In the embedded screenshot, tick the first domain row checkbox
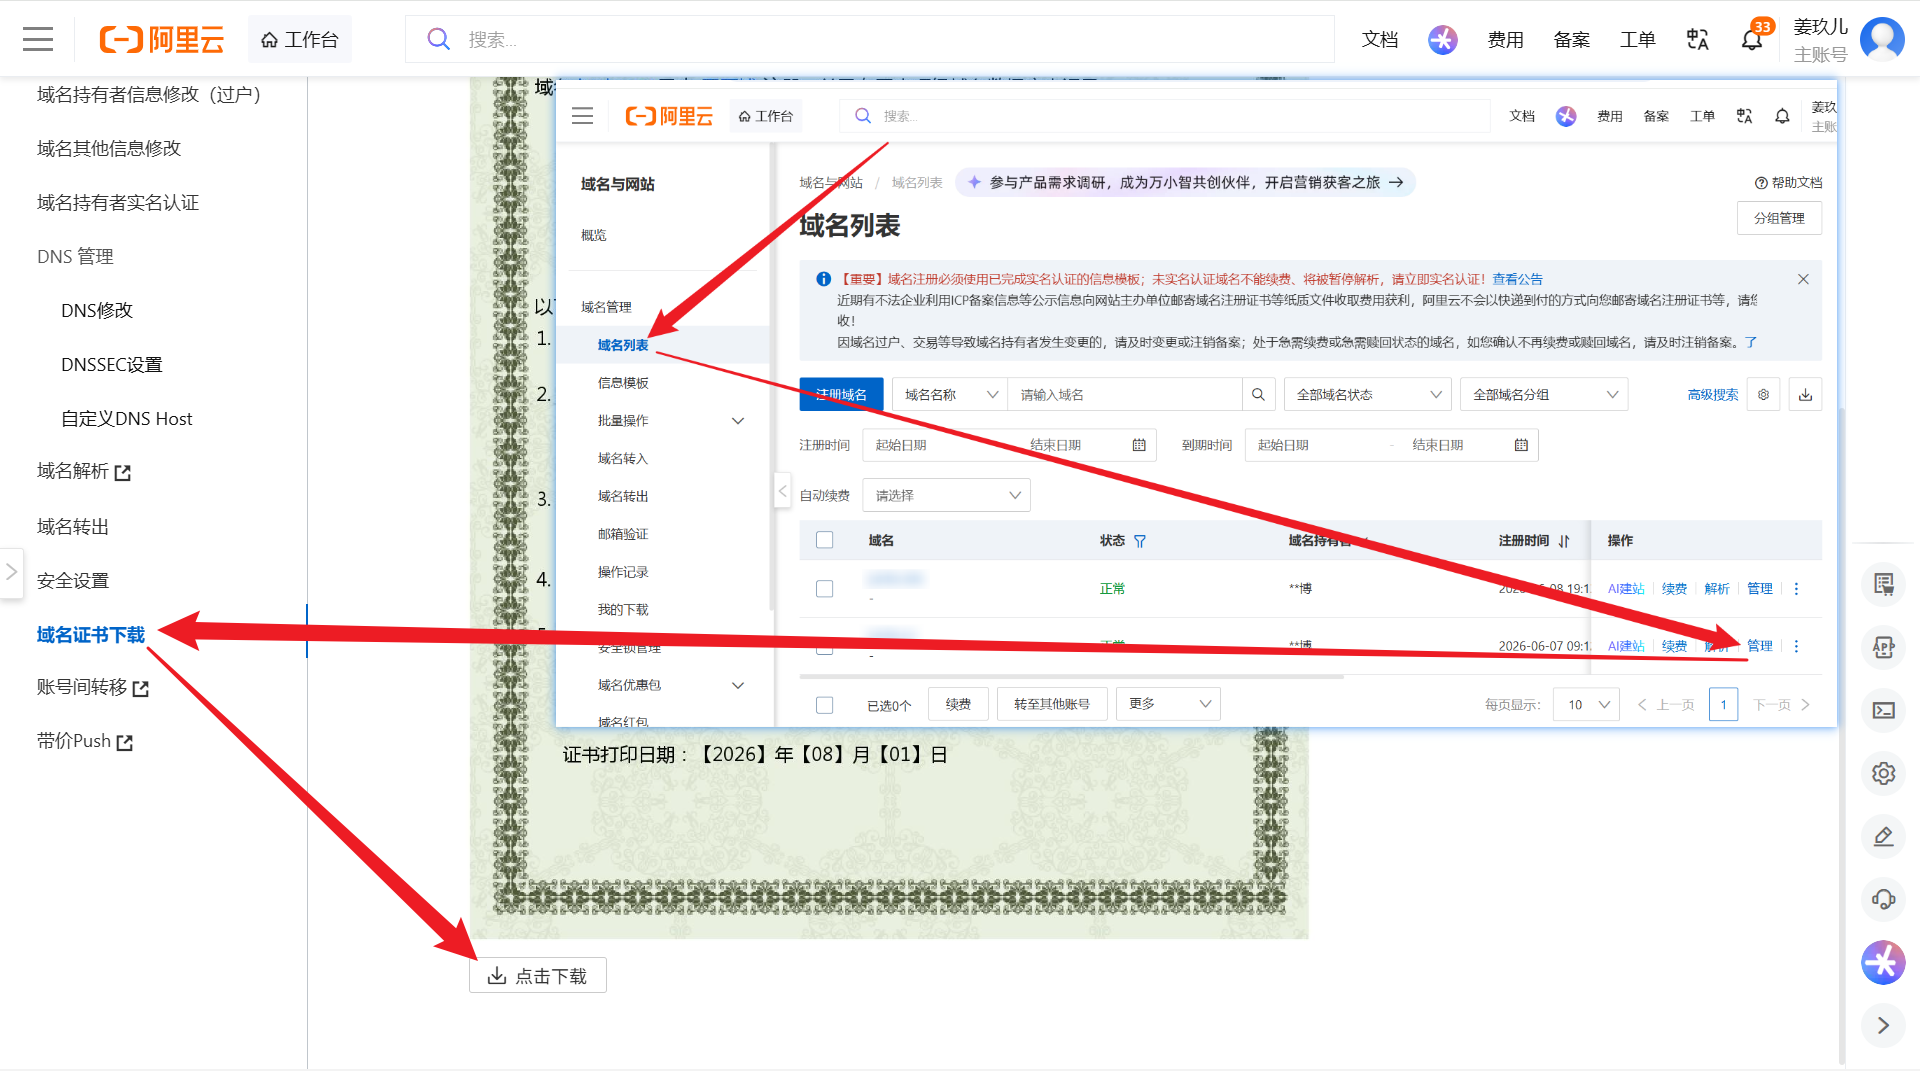Screen dimensions: 1920x1071 [x=824, y=589]
